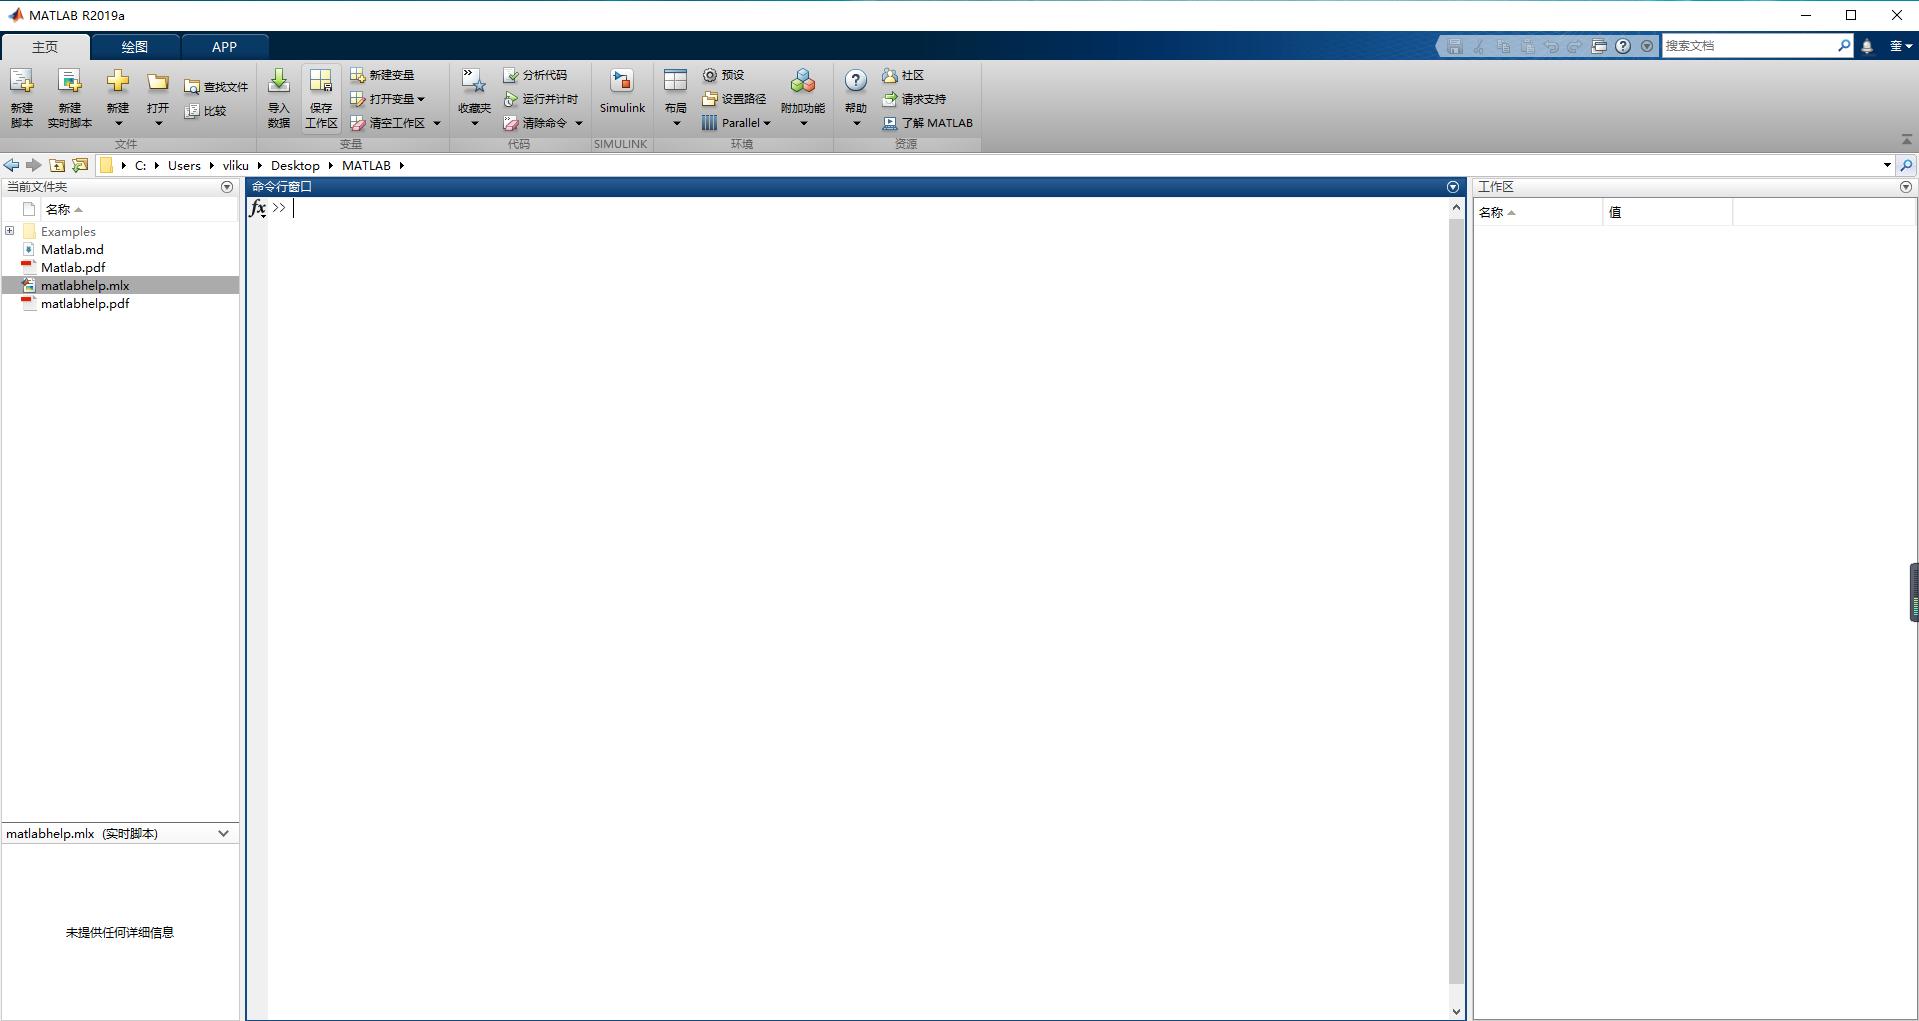
Task: Open the 设置路径 set path dialog
Action: click(734, 99)
